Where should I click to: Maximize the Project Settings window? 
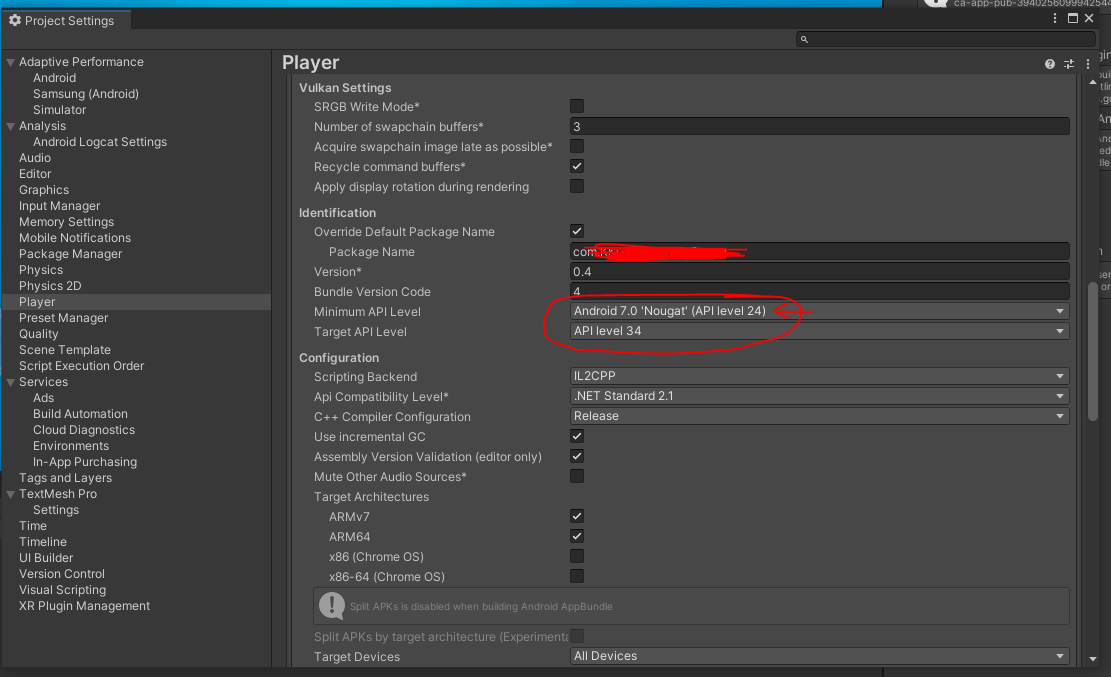[x=1073, y=18]
